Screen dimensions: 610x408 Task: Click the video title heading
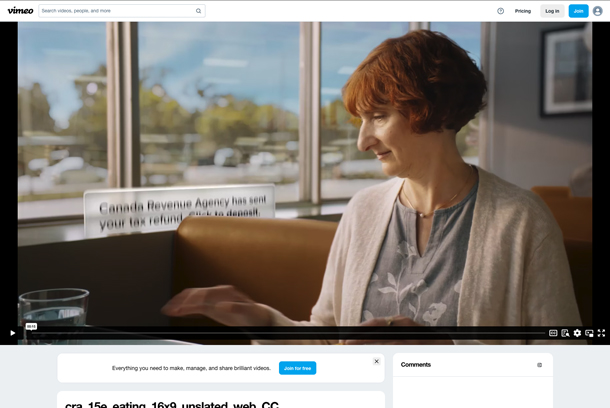pyautogui.click(x=172, y=404)
